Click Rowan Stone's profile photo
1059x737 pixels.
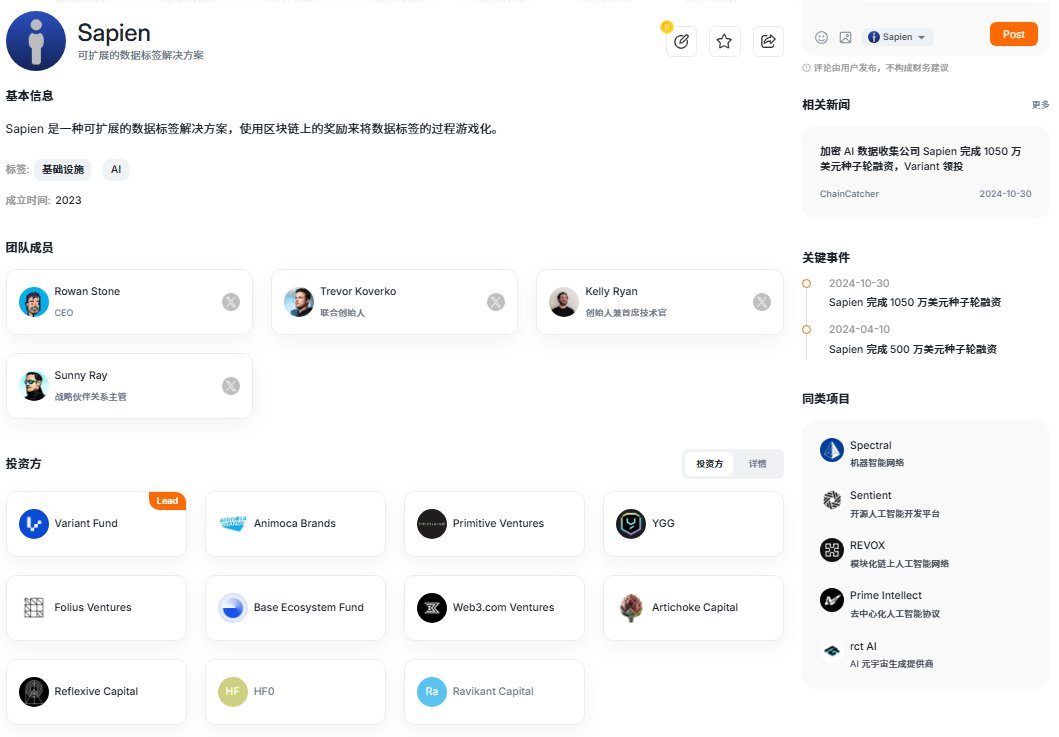(x=34, y=302)
